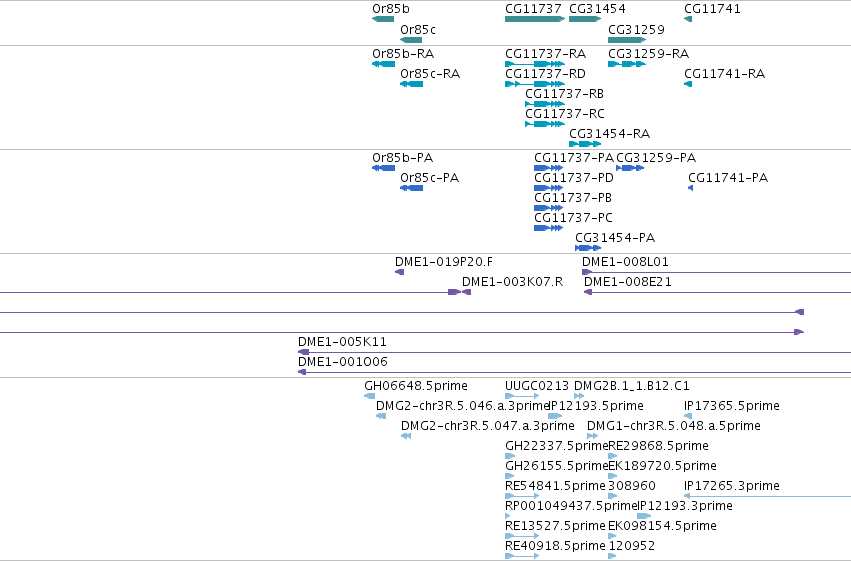Click the CG11741-PA glyph
Viewport: 851px width, 561px height.
pyautogui.click(x=690, y=188)
